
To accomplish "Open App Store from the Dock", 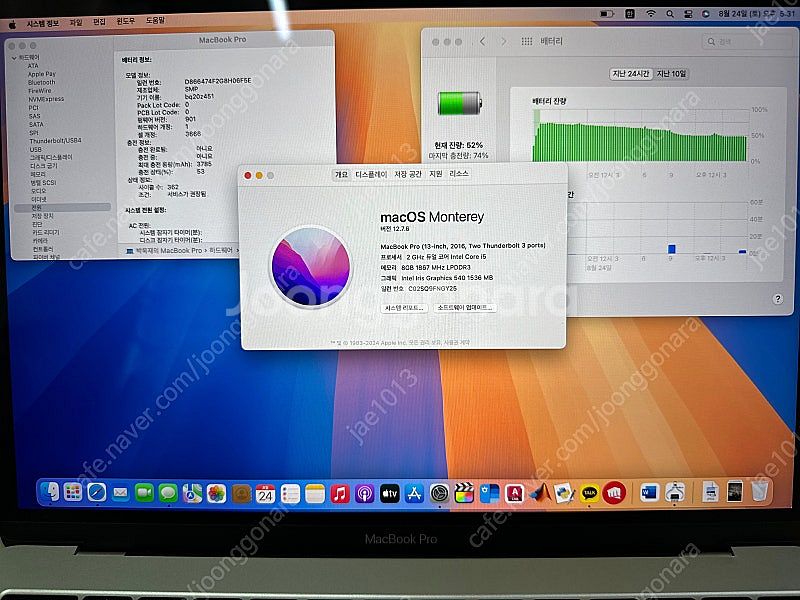I will 414,494.
